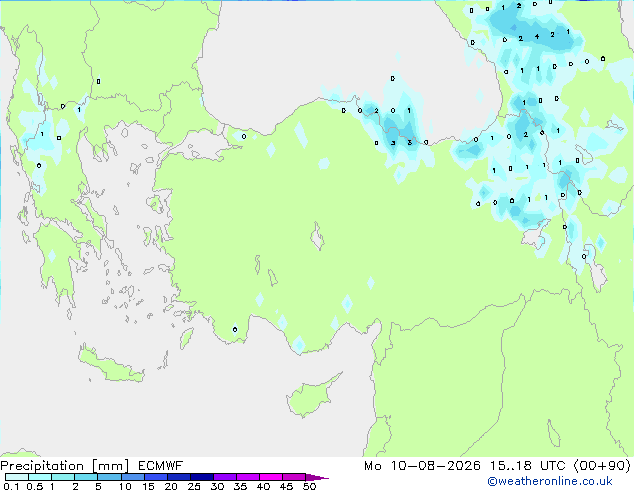Pick the 10–15 mm legend color box
This screenshot has width=634, height=490.
(132, 477)
